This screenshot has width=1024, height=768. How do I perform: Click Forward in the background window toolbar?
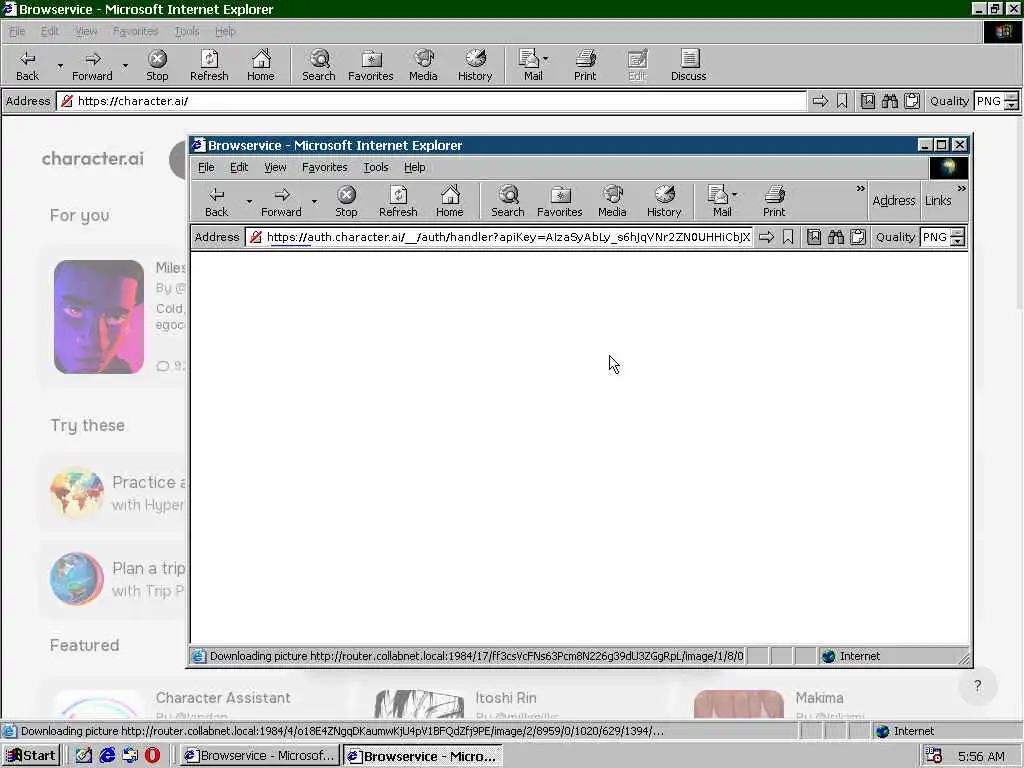point(92,65)
